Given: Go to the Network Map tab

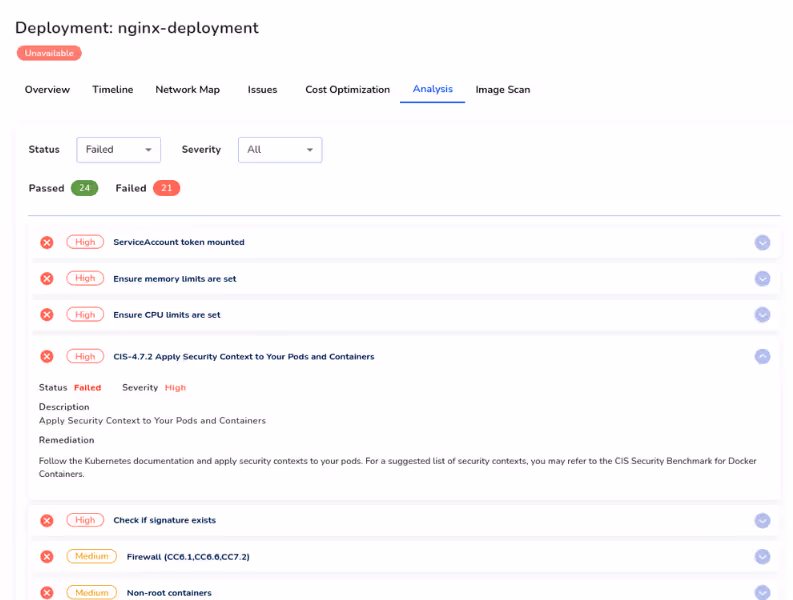Looking at the screenshot, I should tap(188, 90).
